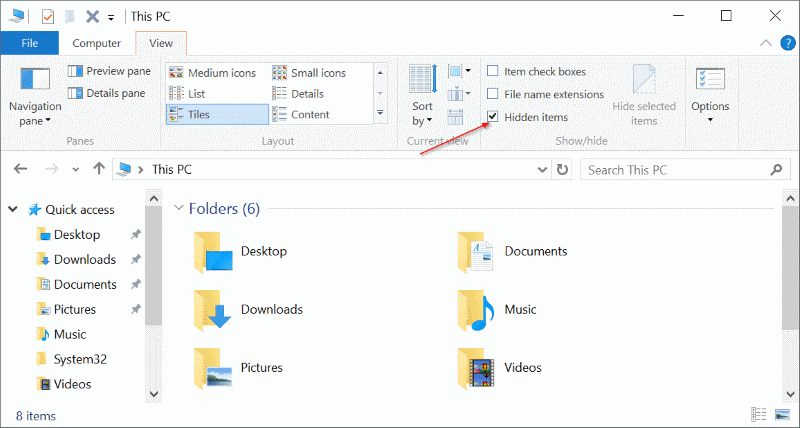This screenshot has width=800, height=428.
Task: Toggle the Details pane
Action: tap(109, 92)
